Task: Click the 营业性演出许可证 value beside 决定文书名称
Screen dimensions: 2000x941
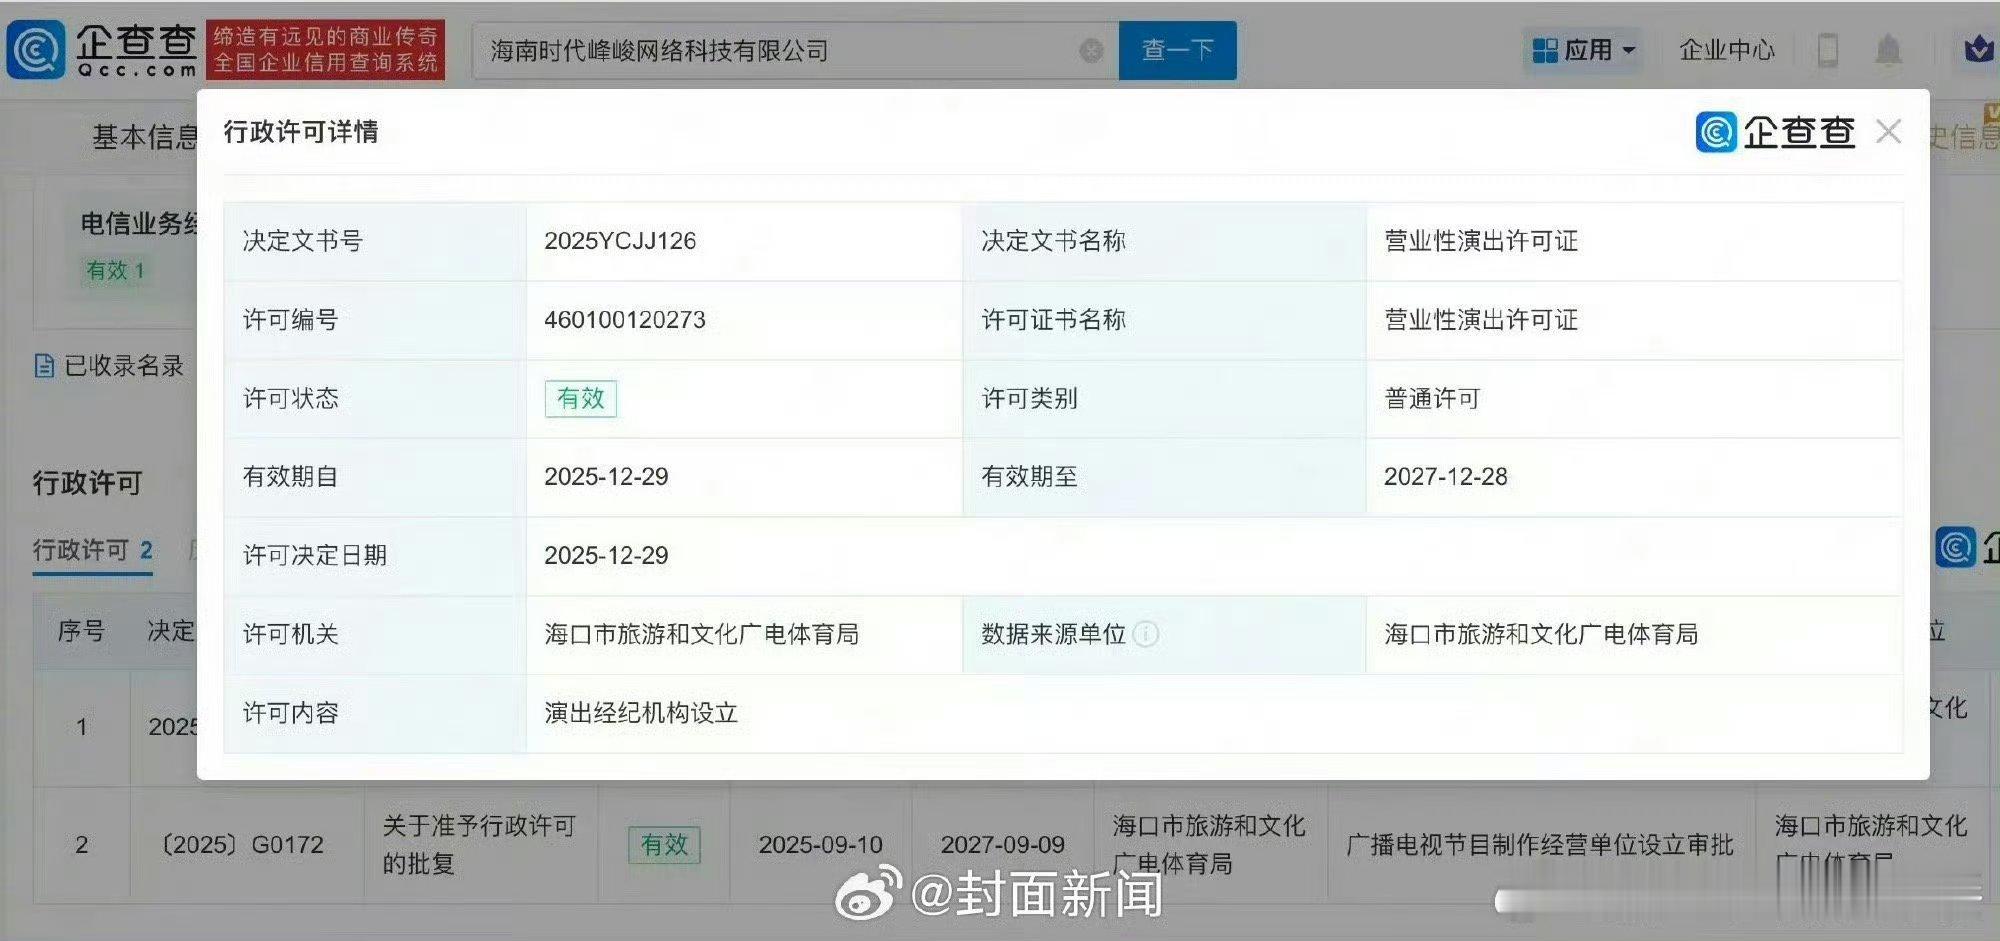Action: pos(1481,241)
